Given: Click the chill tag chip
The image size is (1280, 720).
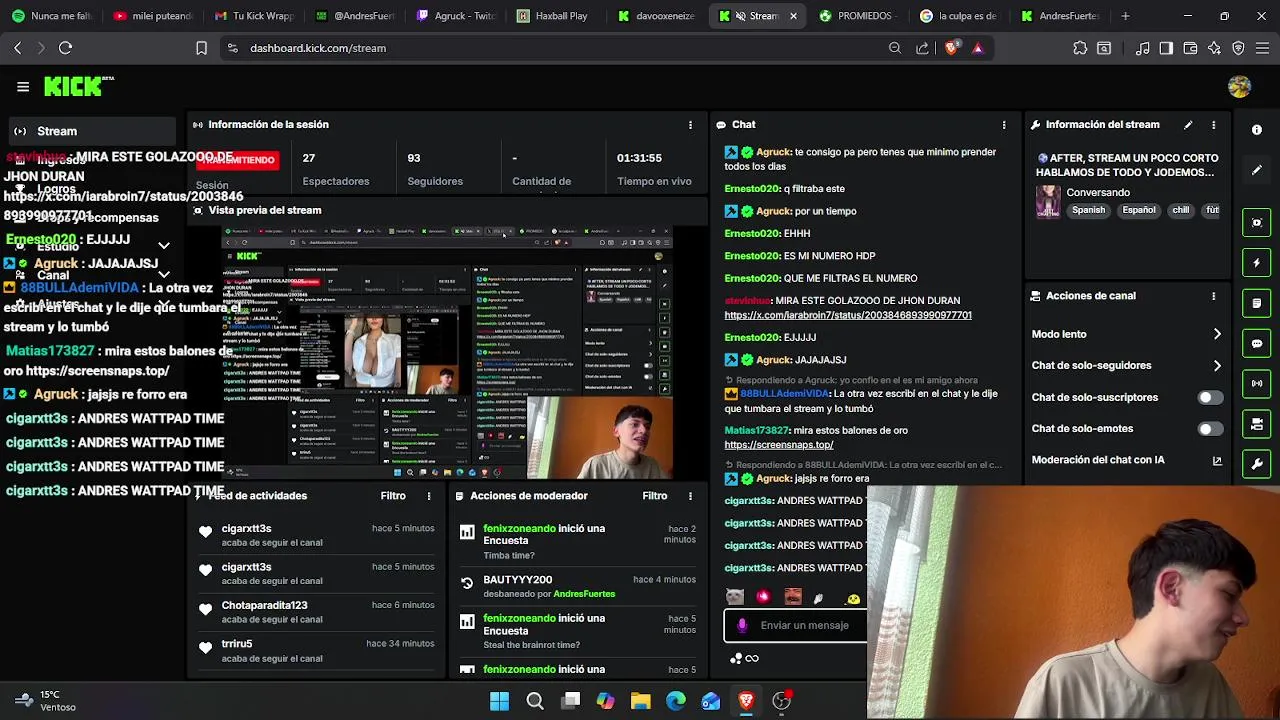Looking at the screenshot, I should 1180,211.
